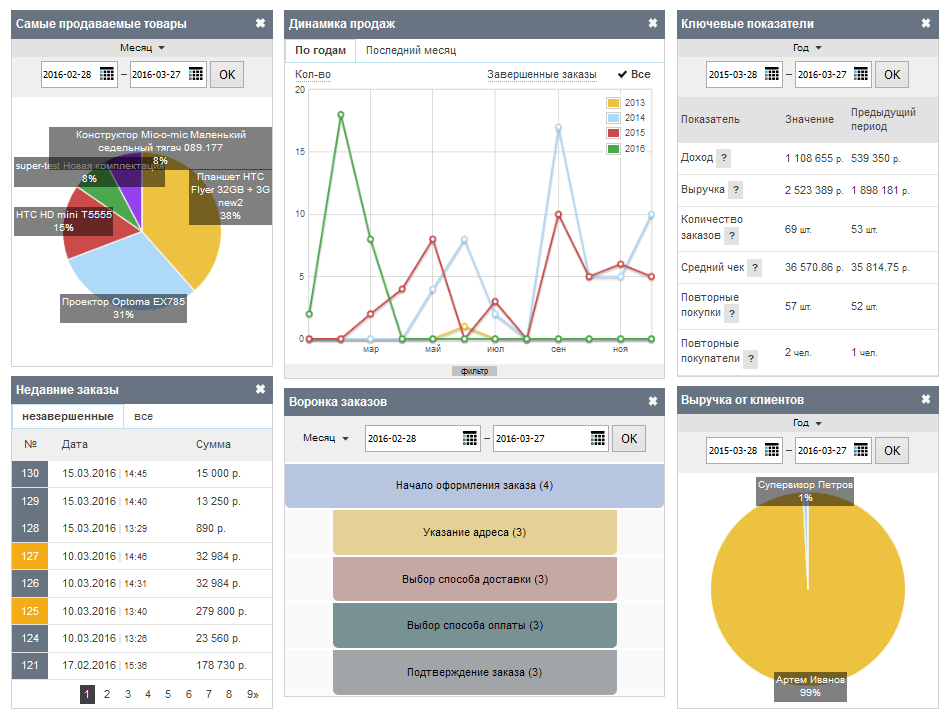Select funnel stage Указание адреса (3)

(x=474, y=532)
